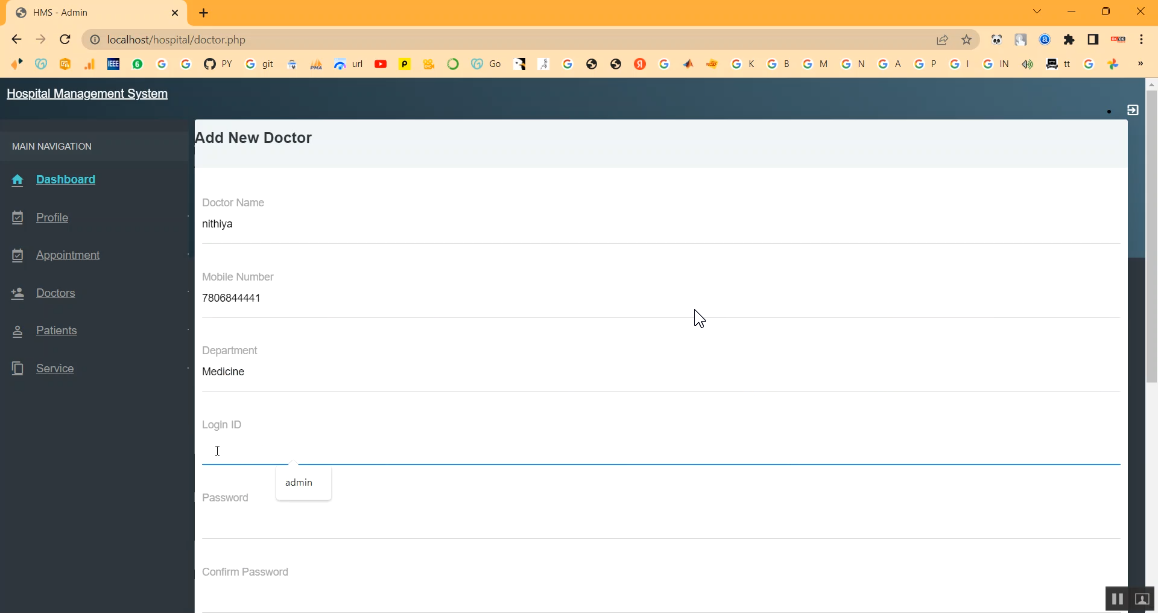Select the 'admin' autofill suggestion
This screenshot has height=613, width=1158.
click(x=304, y=482)
